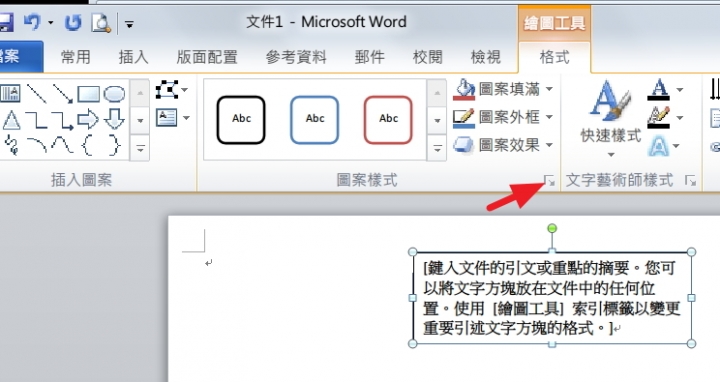Select the straight line shape
Screen dimensions: 720x382
pos(37,93)
